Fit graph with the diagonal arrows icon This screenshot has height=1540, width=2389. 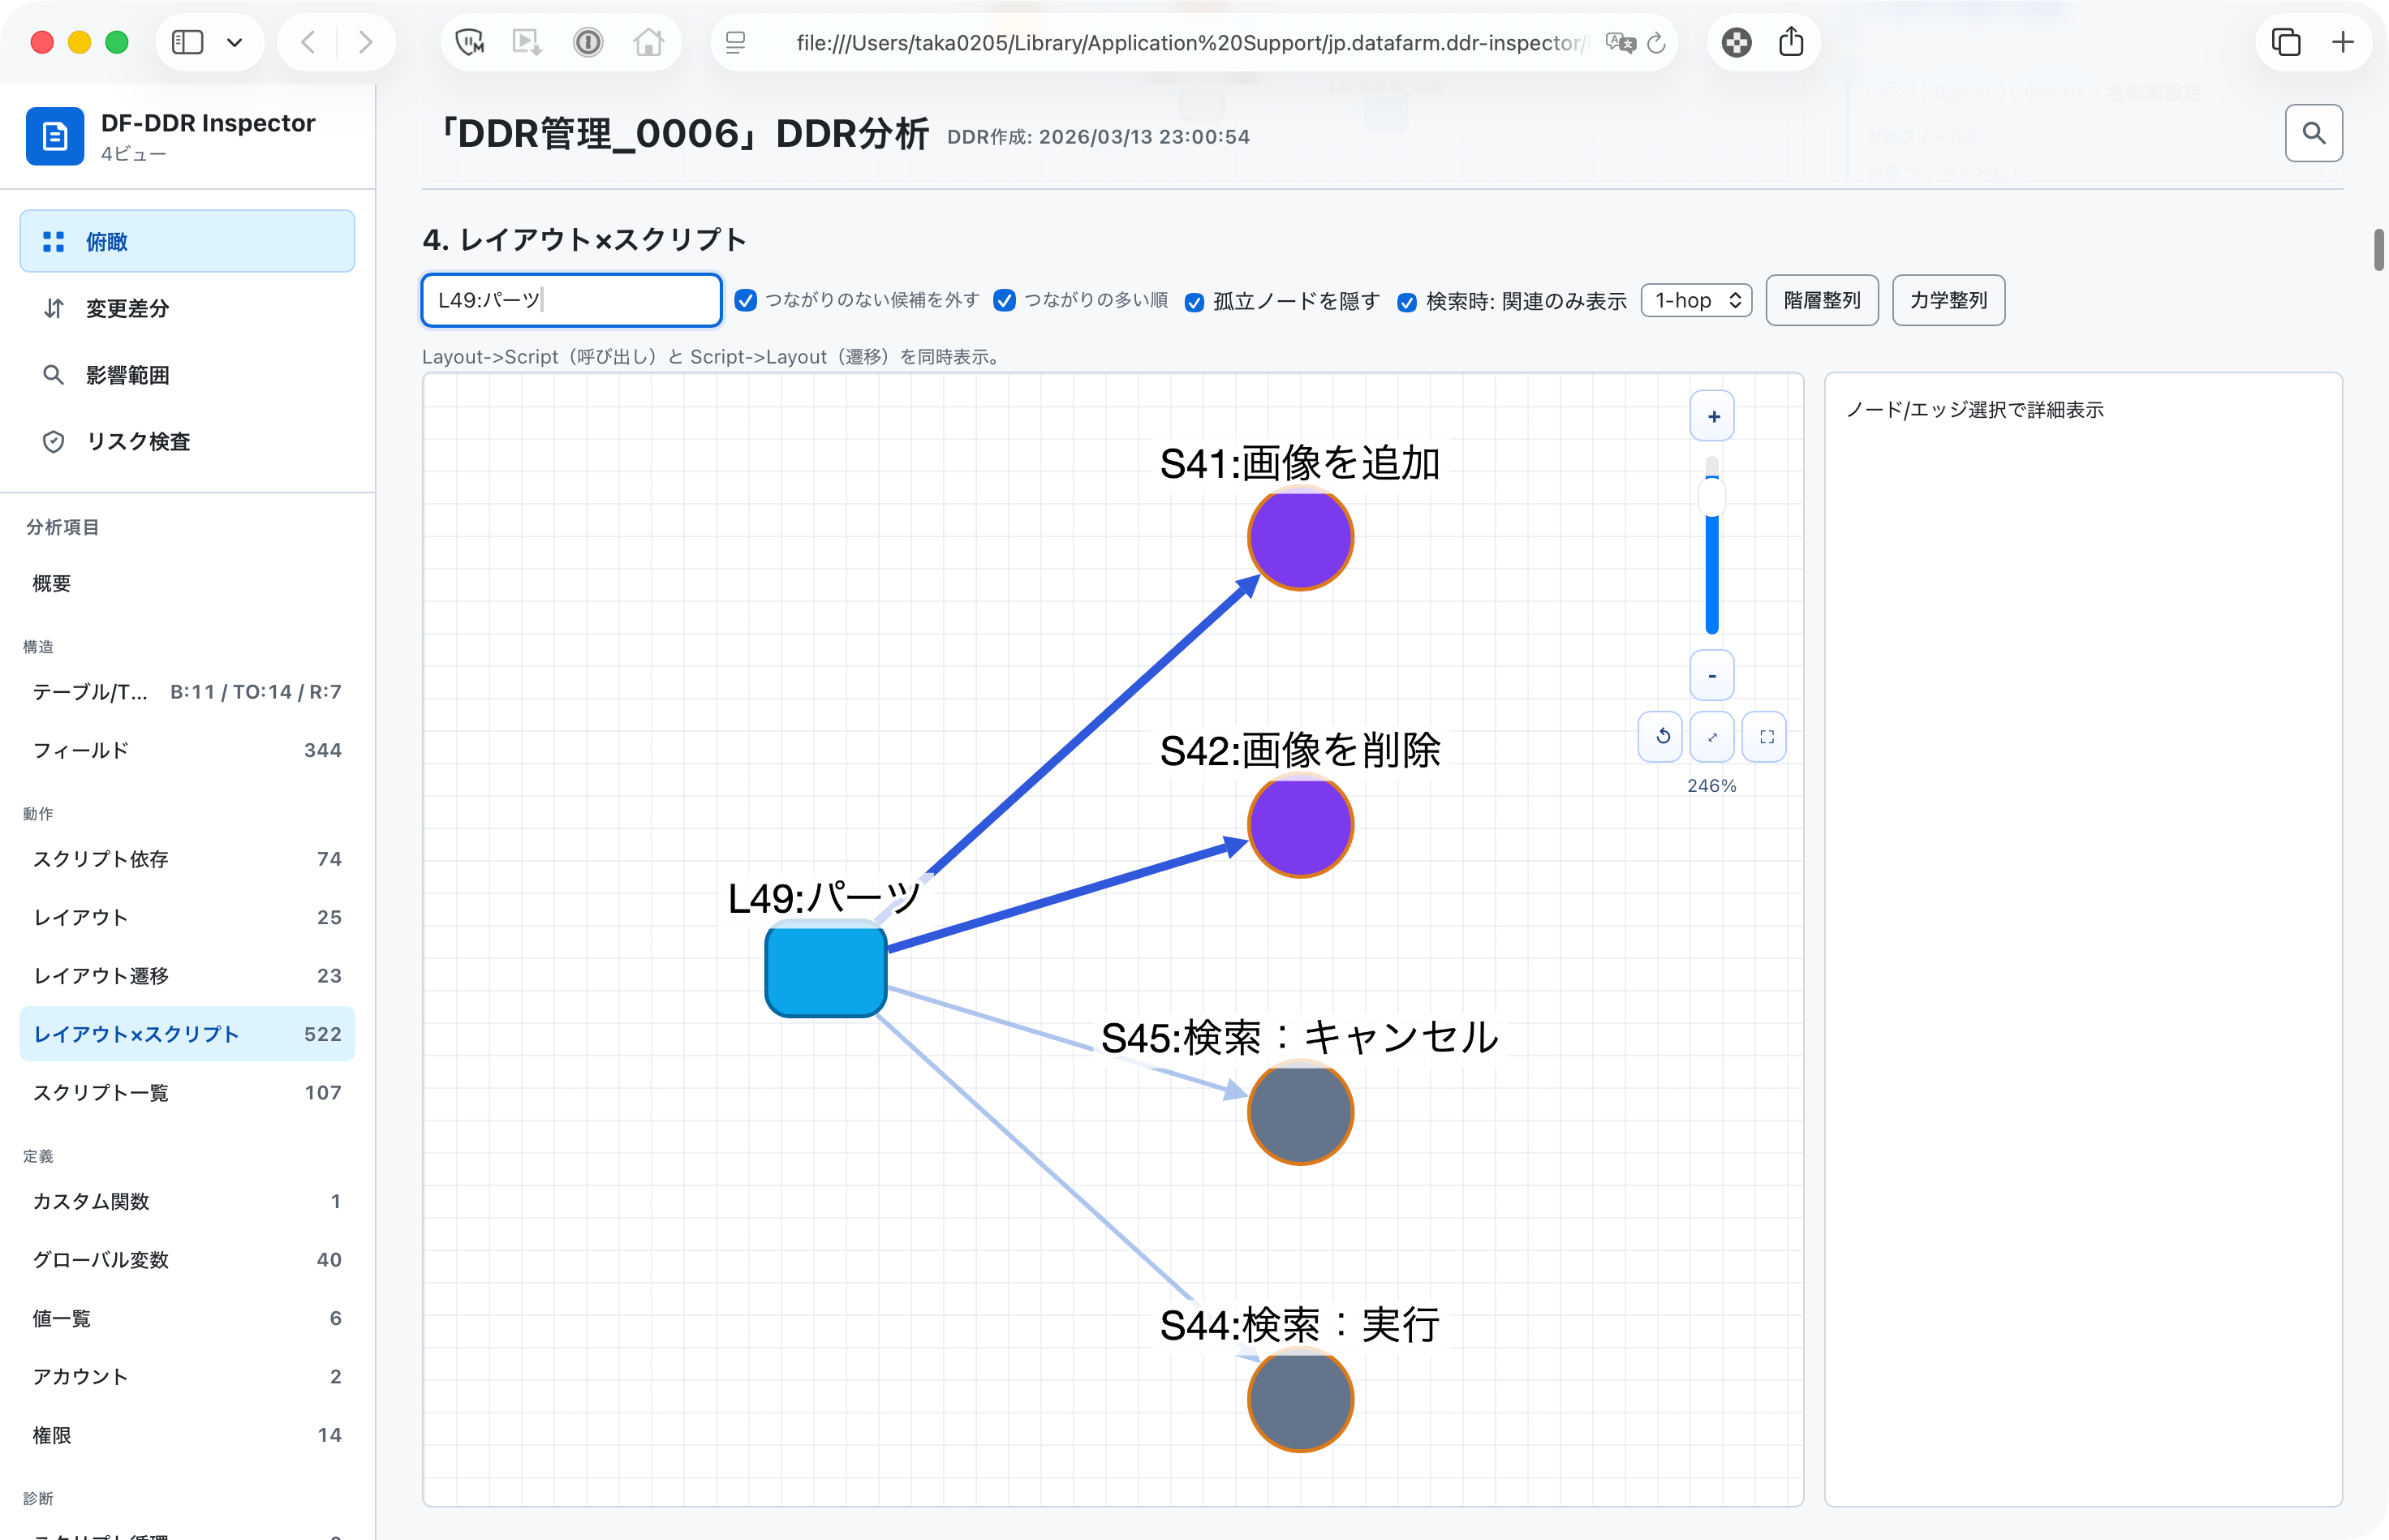(1712, 737)
